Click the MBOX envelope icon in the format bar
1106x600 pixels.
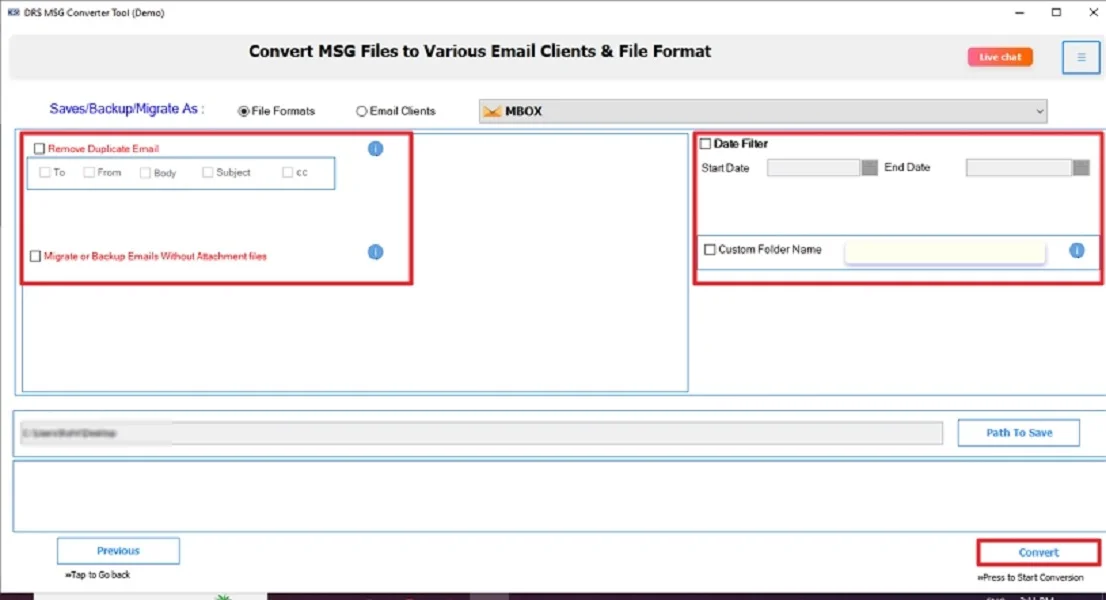point(493,111)
